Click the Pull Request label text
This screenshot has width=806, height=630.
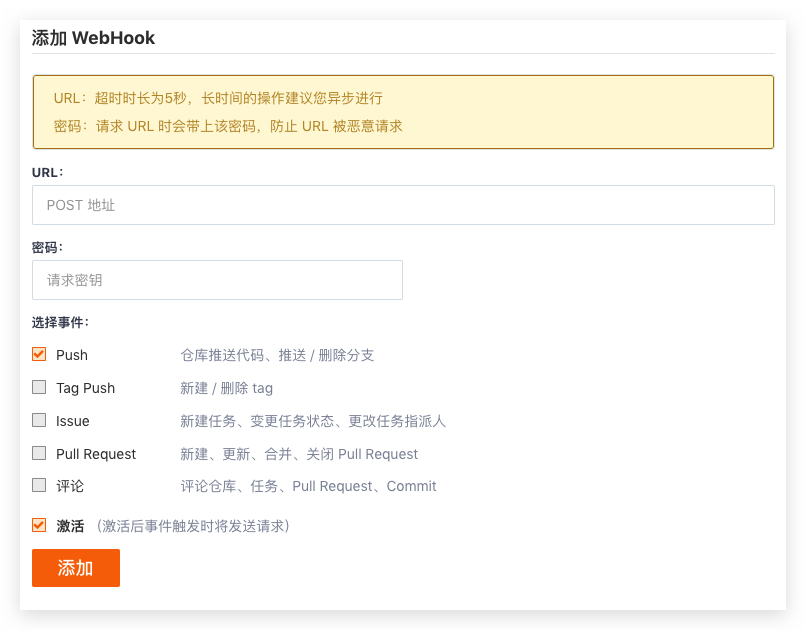95,454
